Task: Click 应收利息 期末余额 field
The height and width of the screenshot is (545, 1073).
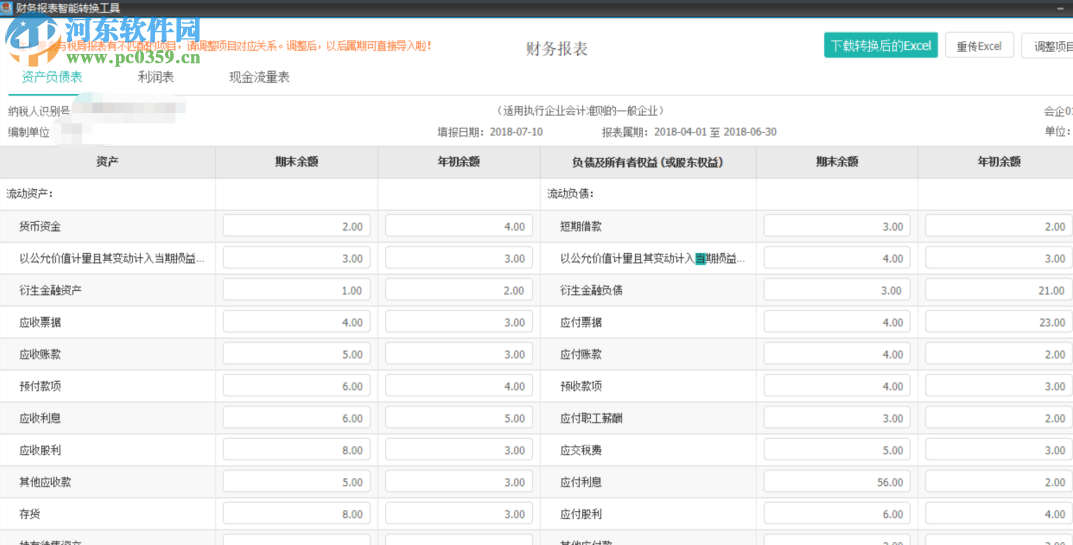Action: point(296,418)
